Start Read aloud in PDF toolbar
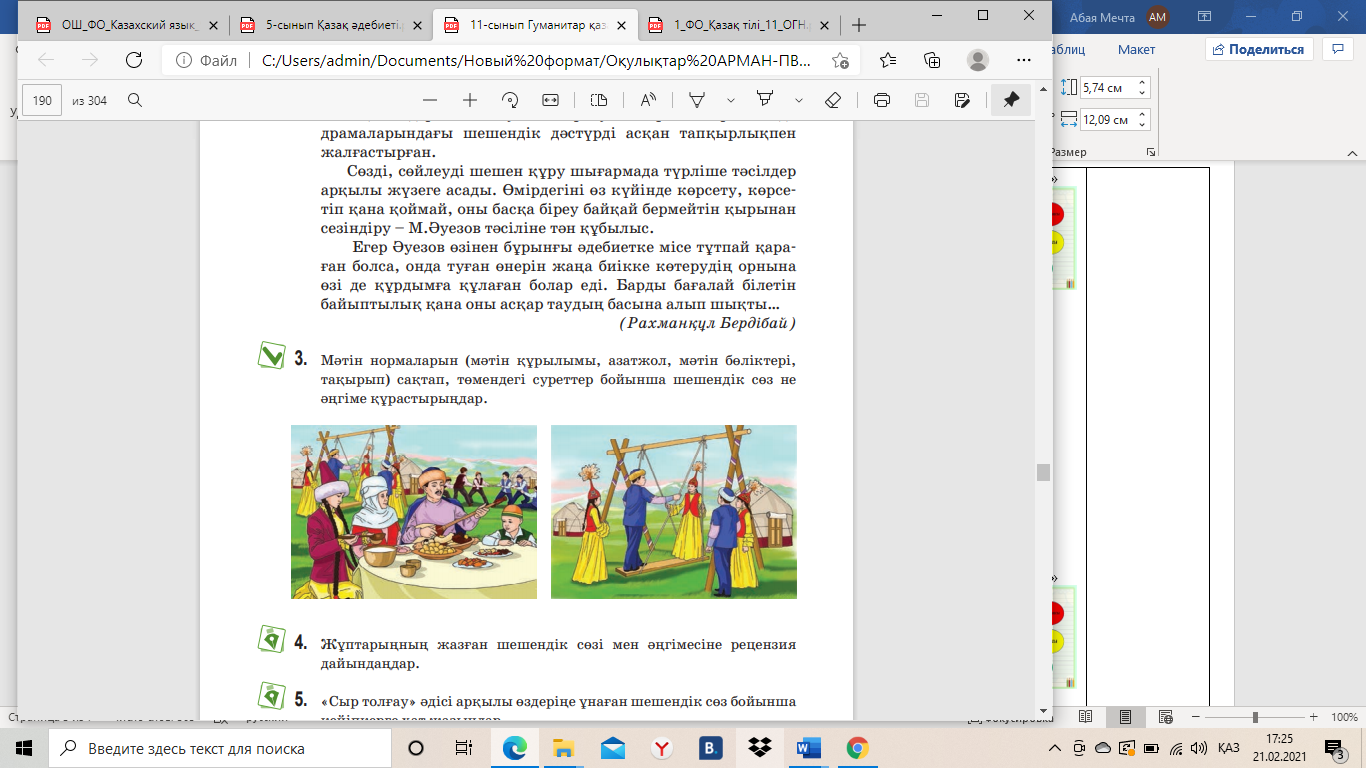Viewport: 1366px width, 768px height. pyautogui.click(x=648, y=100)
